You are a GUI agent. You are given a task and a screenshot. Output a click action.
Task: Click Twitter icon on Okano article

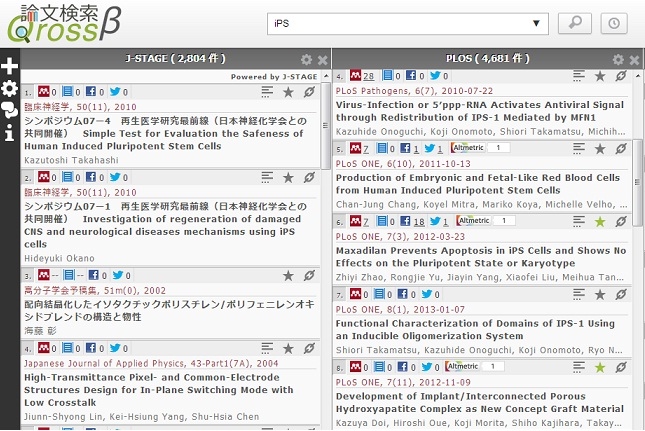115,177
